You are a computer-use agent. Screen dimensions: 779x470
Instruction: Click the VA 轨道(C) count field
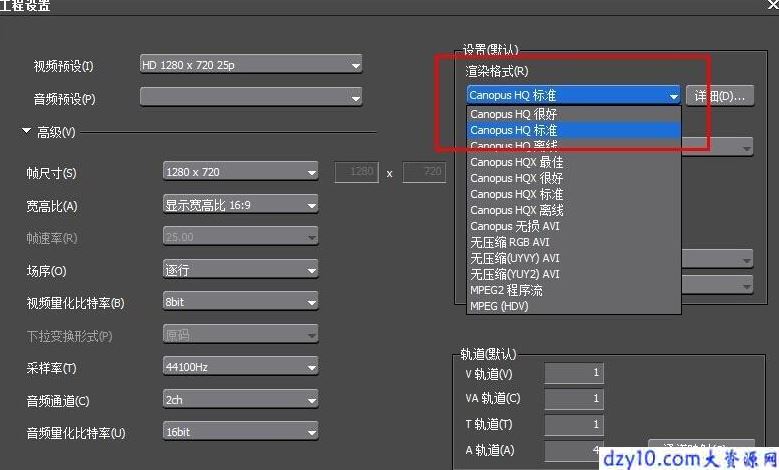574,398
